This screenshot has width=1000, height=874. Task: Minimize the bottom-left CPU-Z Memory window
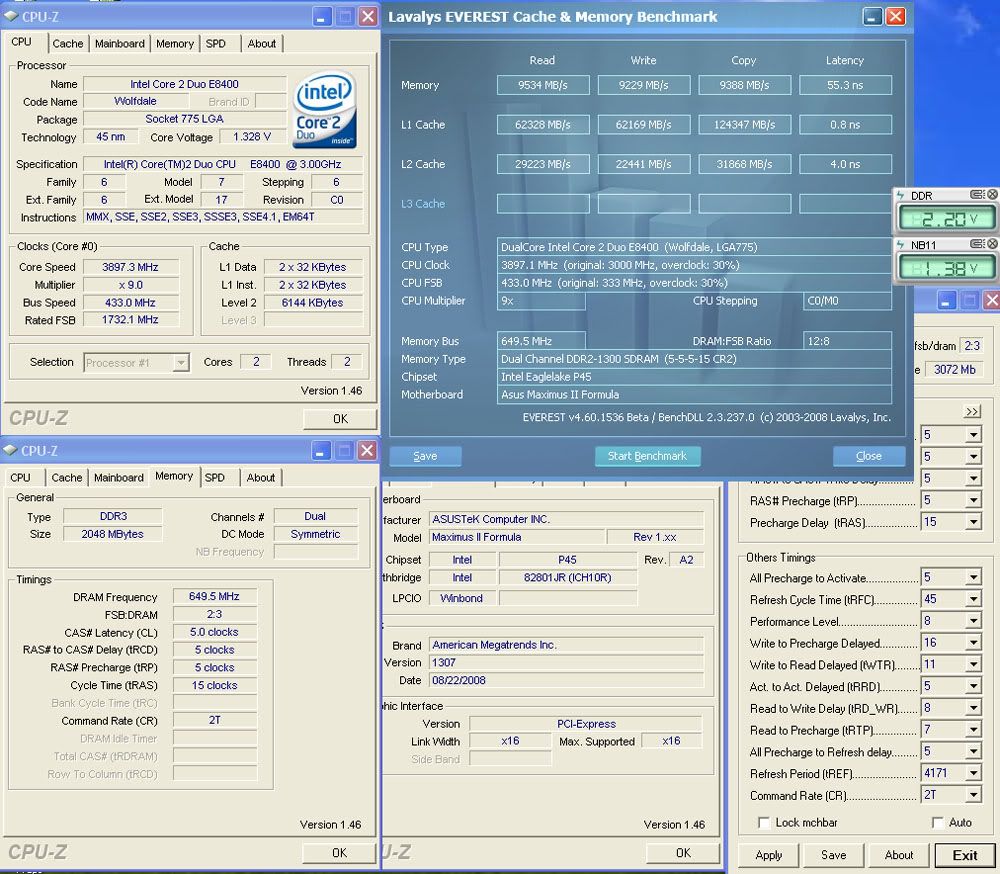tap(321, 451)
